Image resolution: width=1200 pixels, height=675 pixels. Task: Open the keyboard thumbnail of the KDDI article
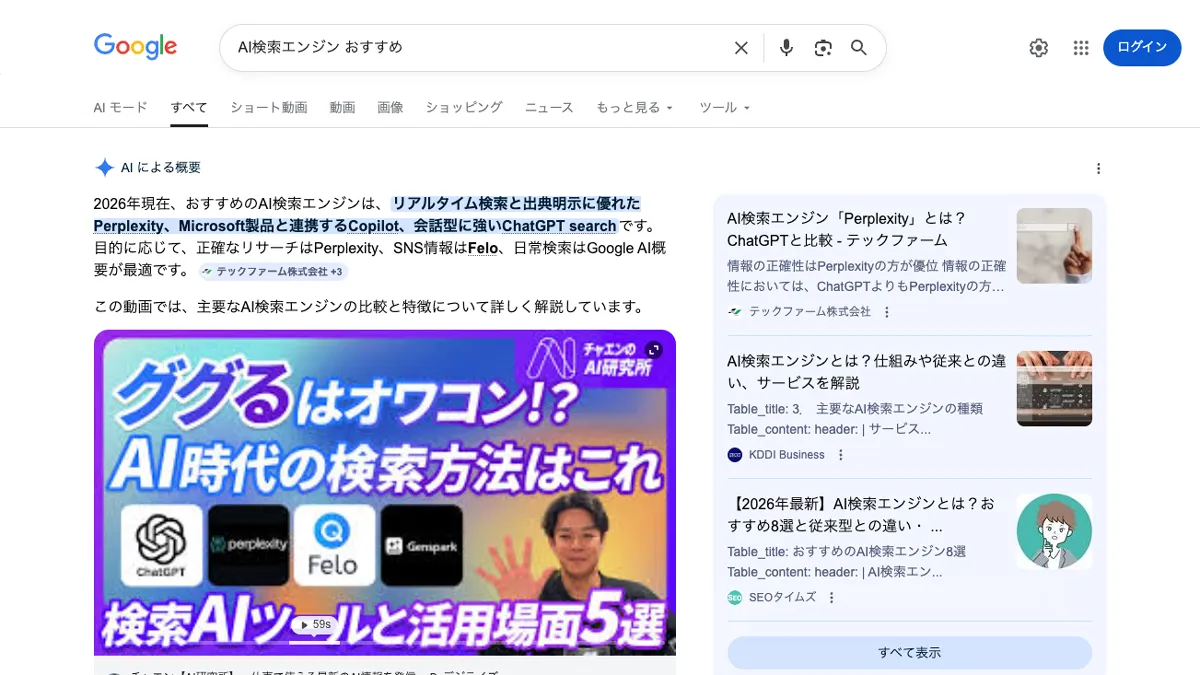[x=1054, y=389]
